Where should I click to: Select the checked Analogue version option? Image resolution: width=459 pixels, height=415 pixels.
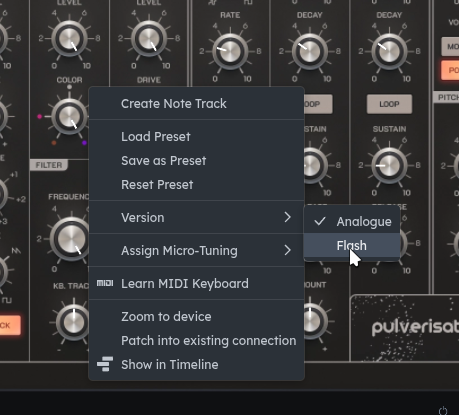pyautogui.click(x=352, y=222)
